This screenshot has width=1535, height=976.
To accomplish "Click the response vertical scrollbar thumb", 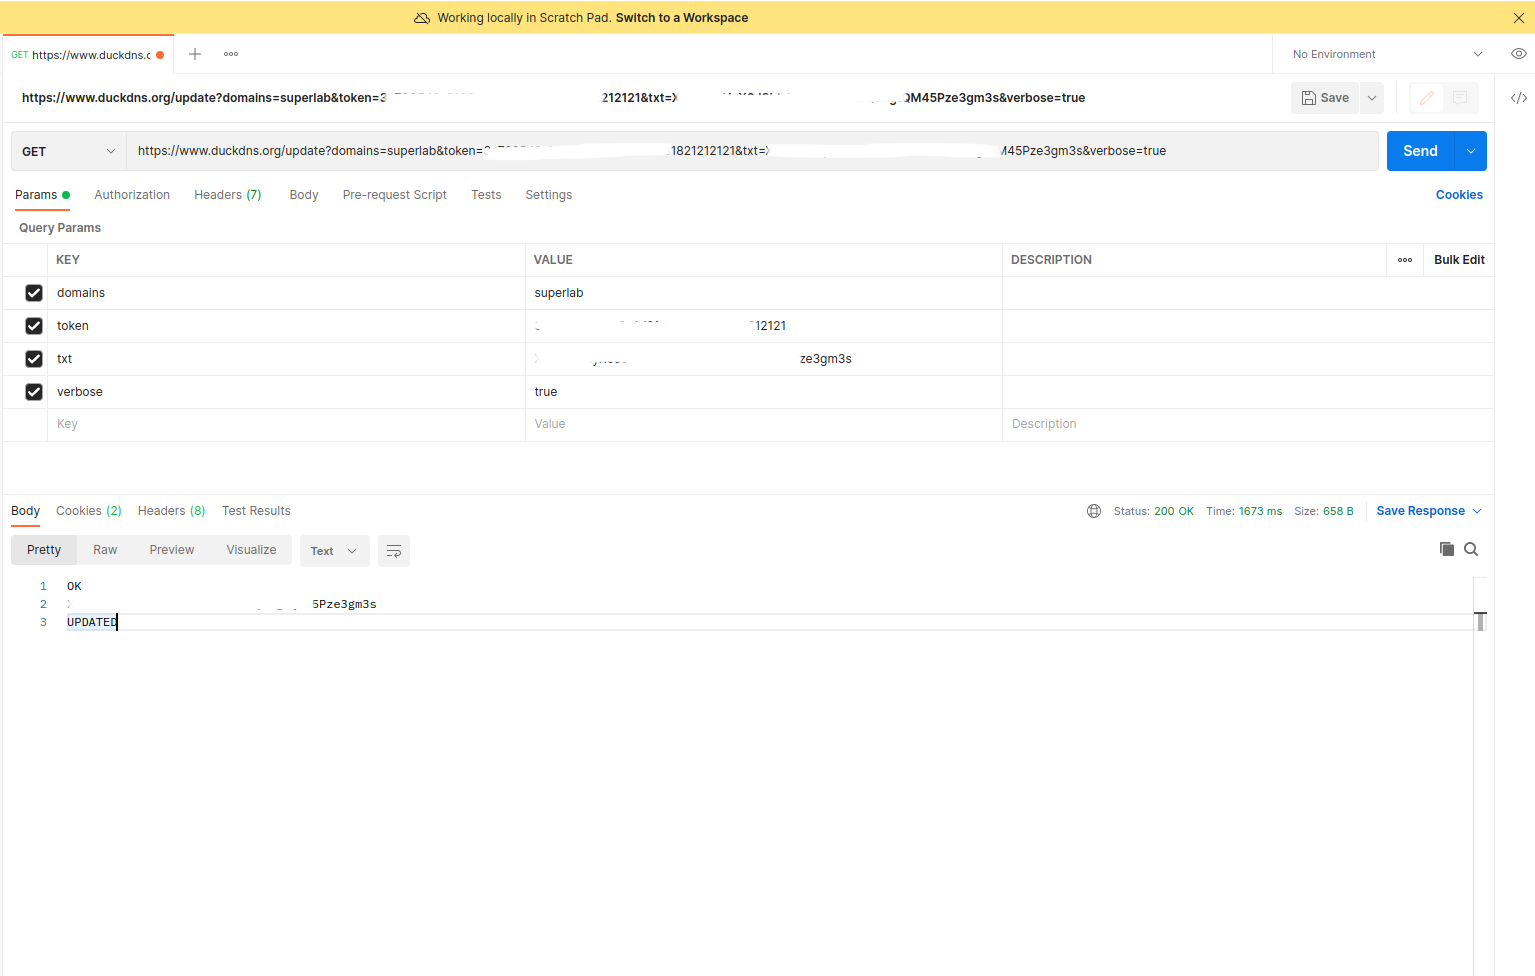I will [1480, 621].
